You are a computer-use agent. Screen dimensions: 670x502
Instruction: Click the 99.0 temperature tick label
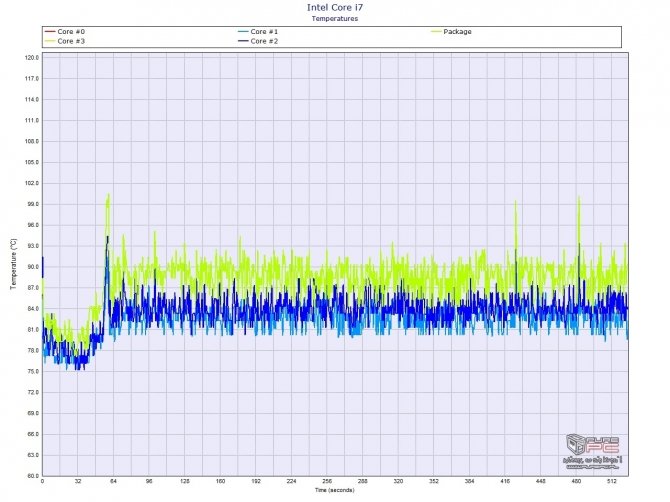click(32, 204)
